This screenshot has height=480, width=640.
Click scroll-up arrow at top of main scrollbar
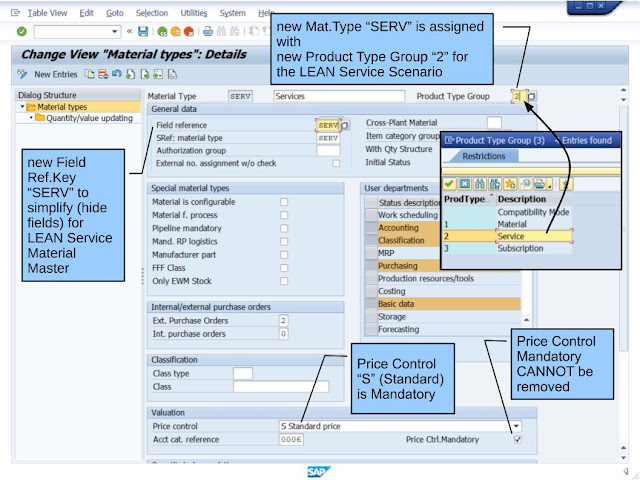(623, 90)
